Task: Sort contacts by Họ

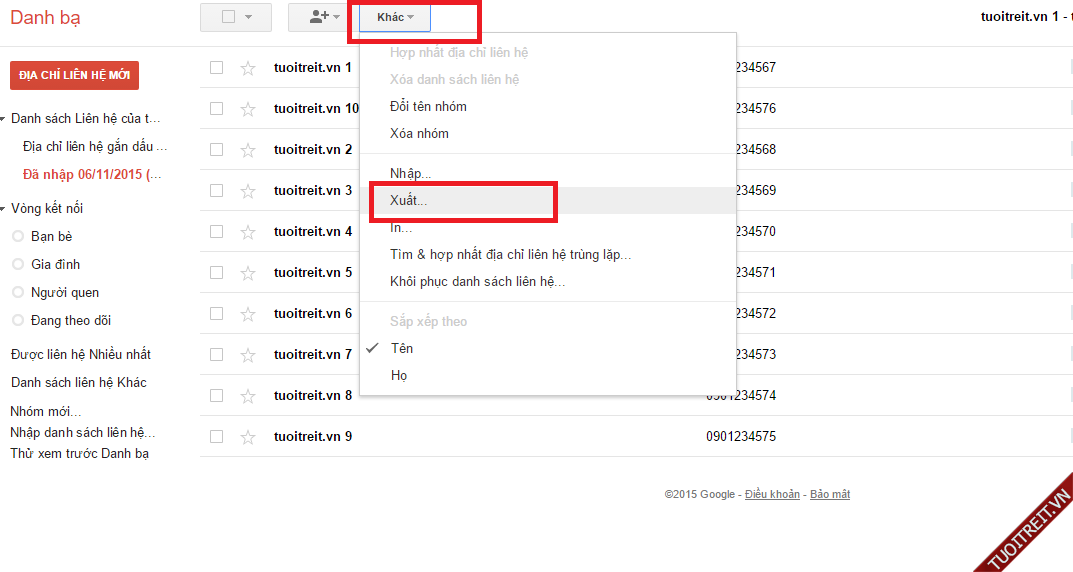Action: click(x=398, y=376)
